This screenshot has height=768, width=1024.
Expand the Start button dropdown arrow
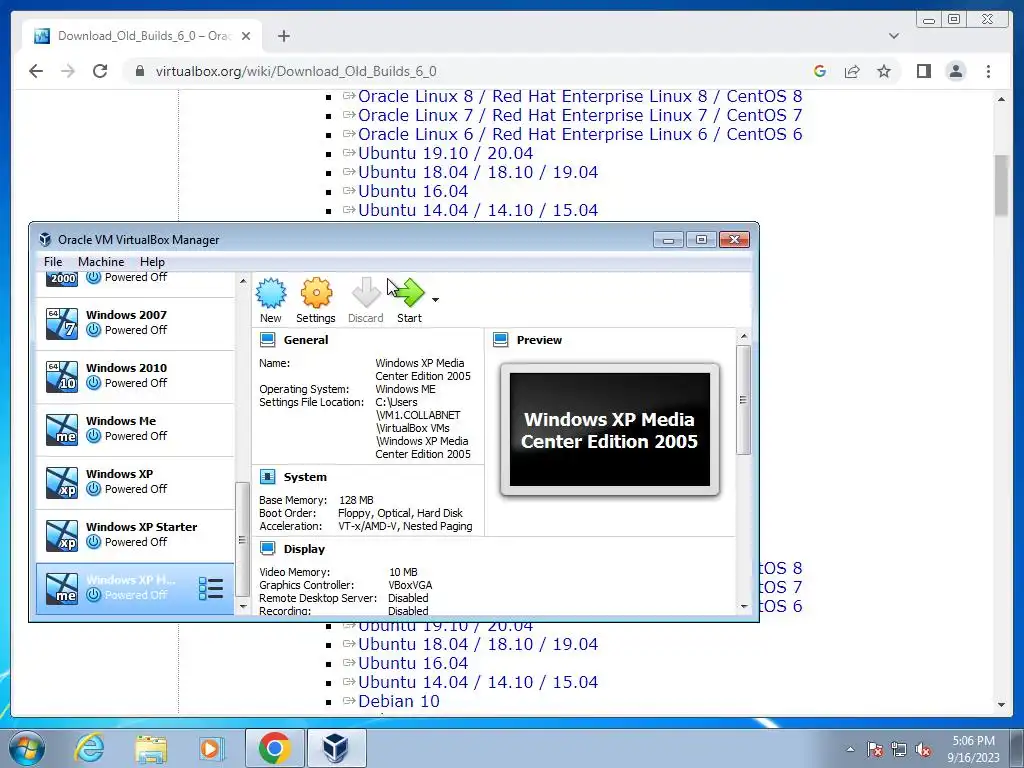[436, 300]
